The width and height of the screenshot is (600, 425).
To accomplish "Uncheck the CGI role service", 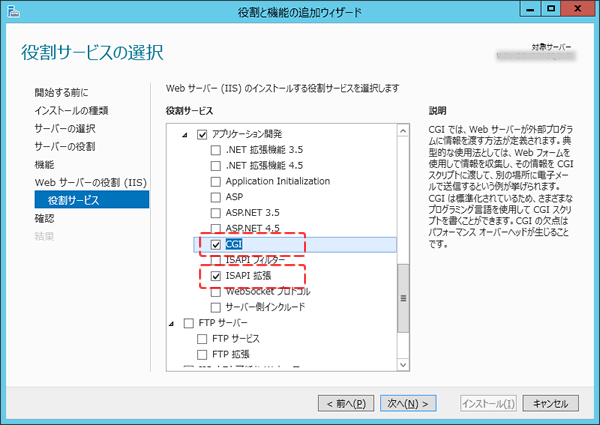I will tap(215, 244).
